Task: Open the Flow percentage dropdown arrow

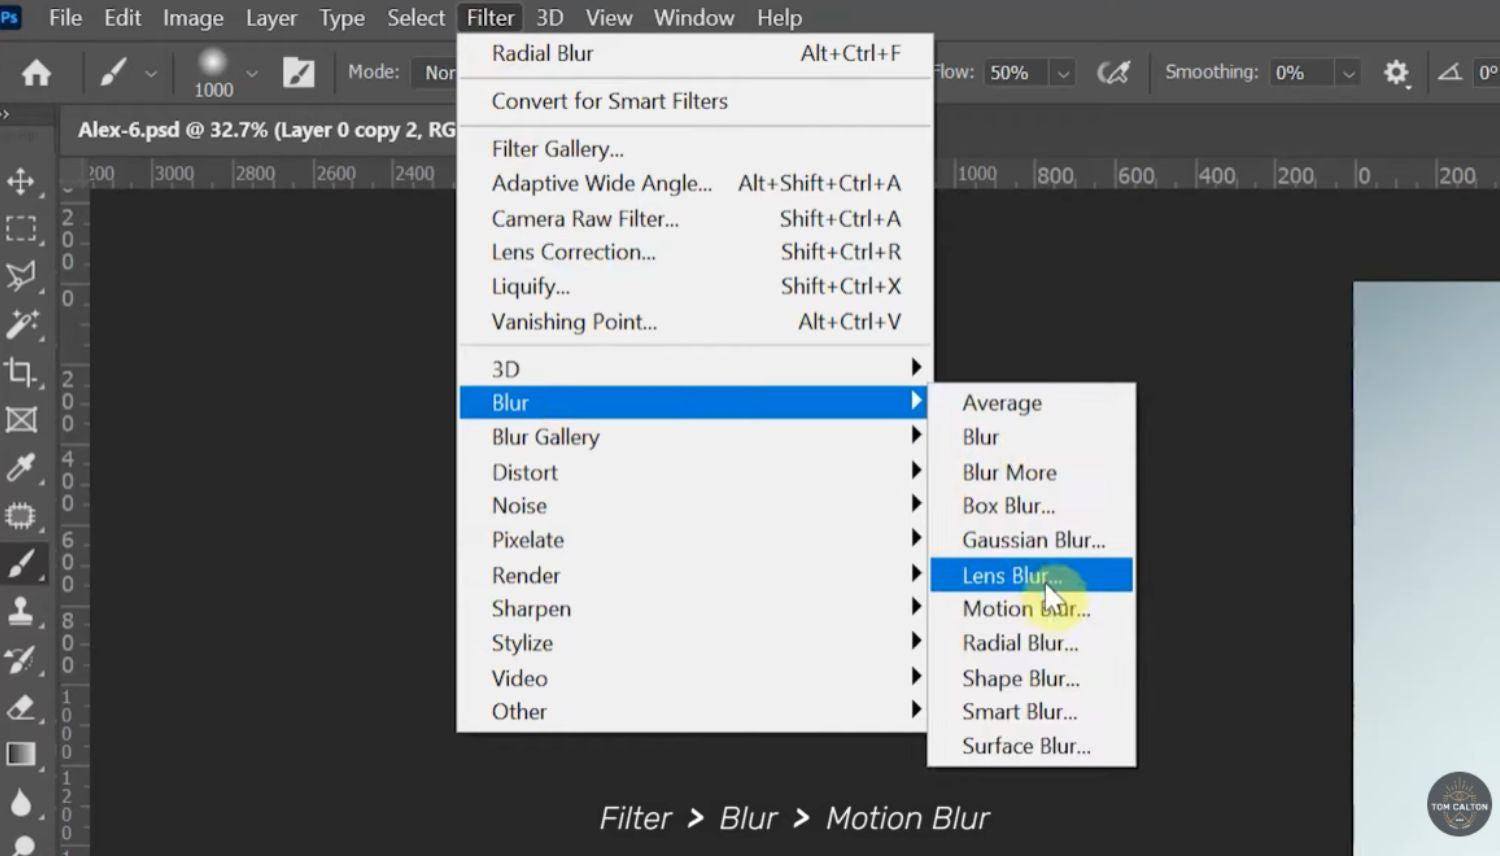Action: point(1063,73)
